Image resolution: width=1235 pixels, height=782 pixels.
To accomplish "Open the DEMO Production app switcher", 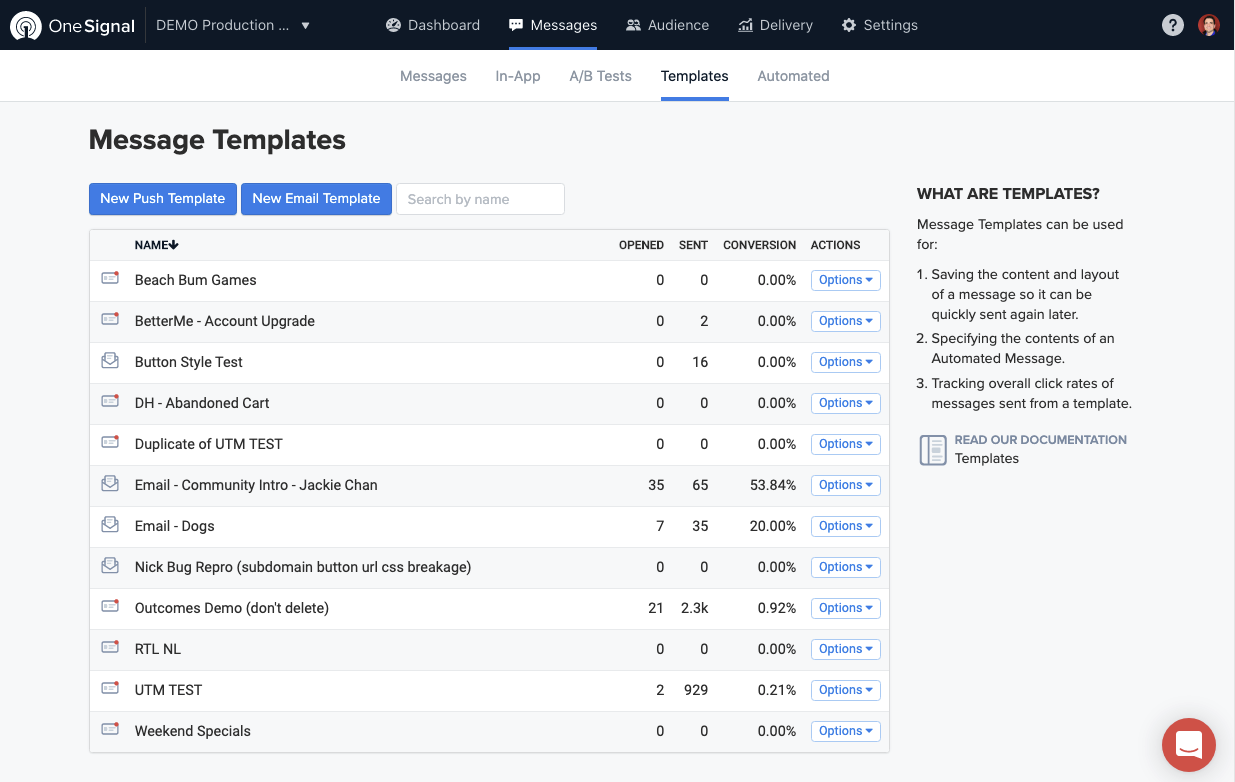I will 233,25.
